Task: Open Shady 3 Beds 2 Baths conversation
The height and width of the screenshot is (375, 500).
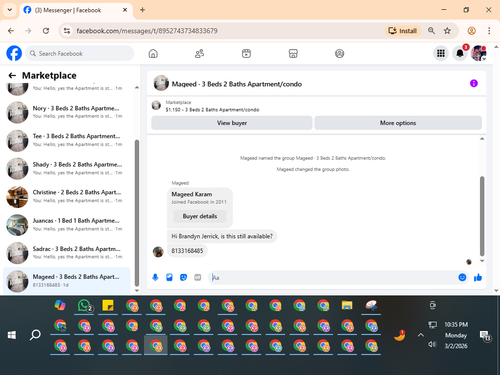Action: pyautogui.click(x=67, y=169)
